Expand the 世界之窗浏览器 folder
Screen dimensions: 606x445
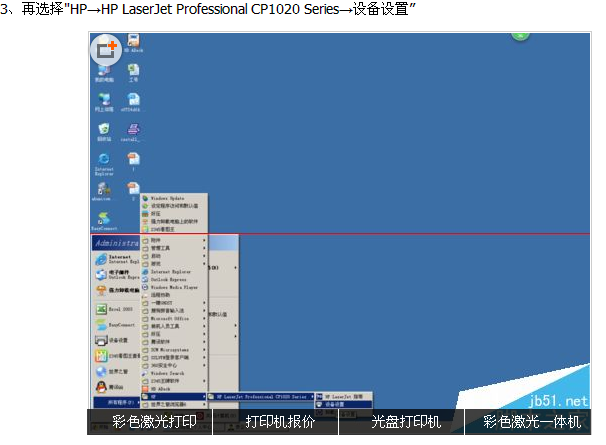click(174, 404)
